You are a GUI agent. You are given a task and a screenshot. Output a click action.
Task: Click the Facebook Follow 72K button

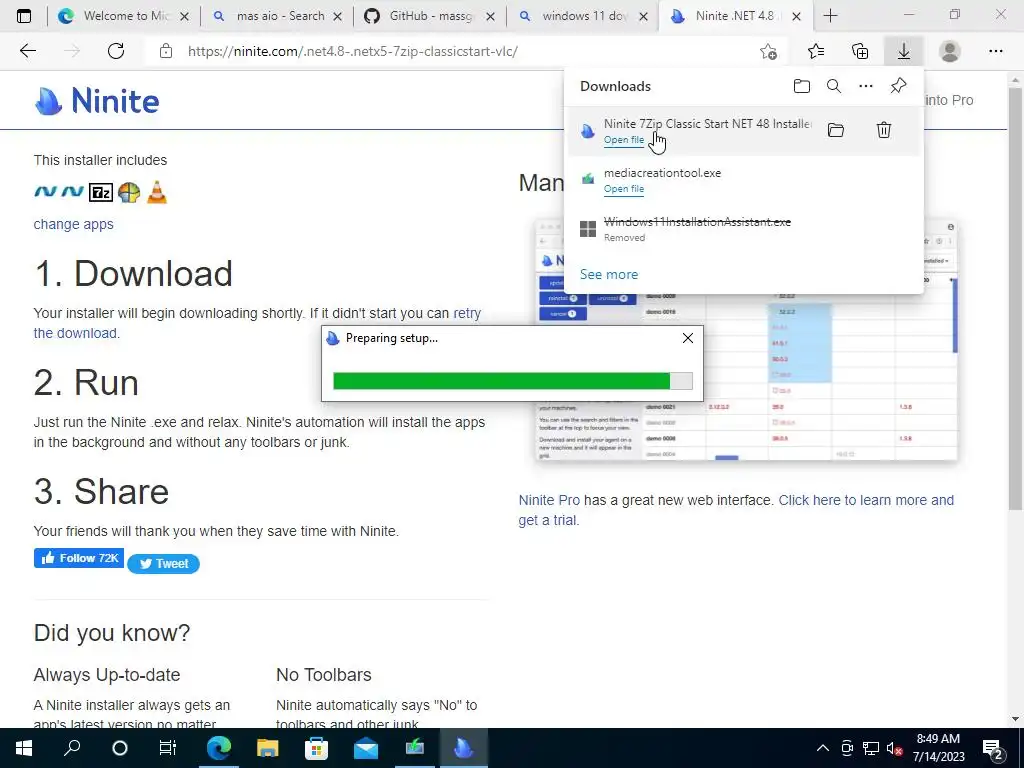79,558
